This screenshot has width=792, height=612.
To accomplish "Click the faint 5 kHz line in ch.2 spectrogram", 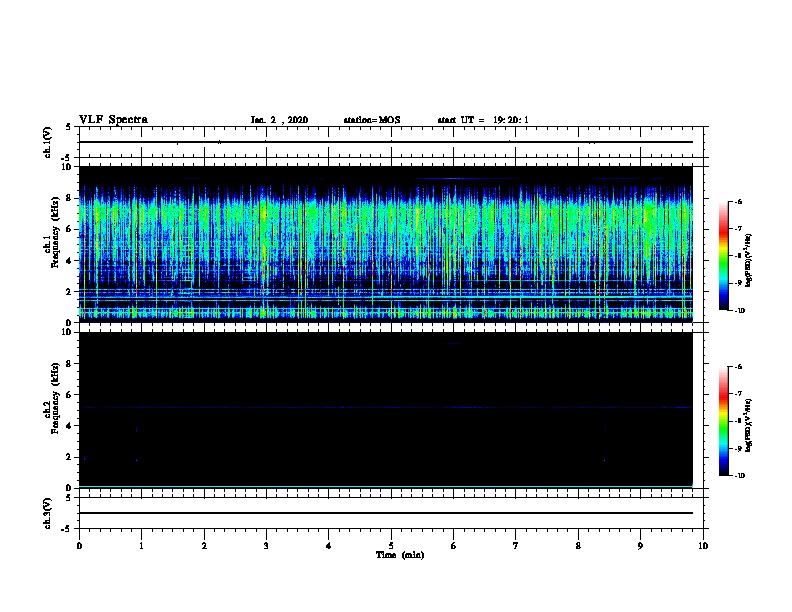I will click(385, 407).
